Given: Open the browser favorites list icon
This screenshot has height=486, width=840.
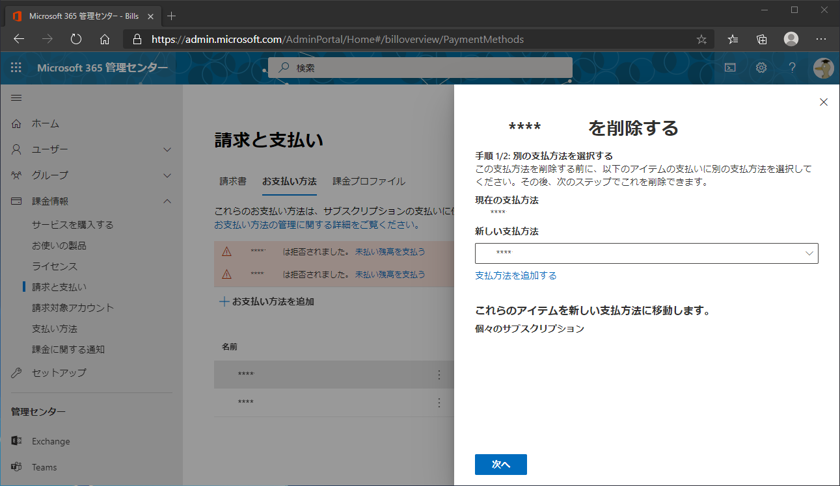Looking at the screenshot, I should click(733, 39).
